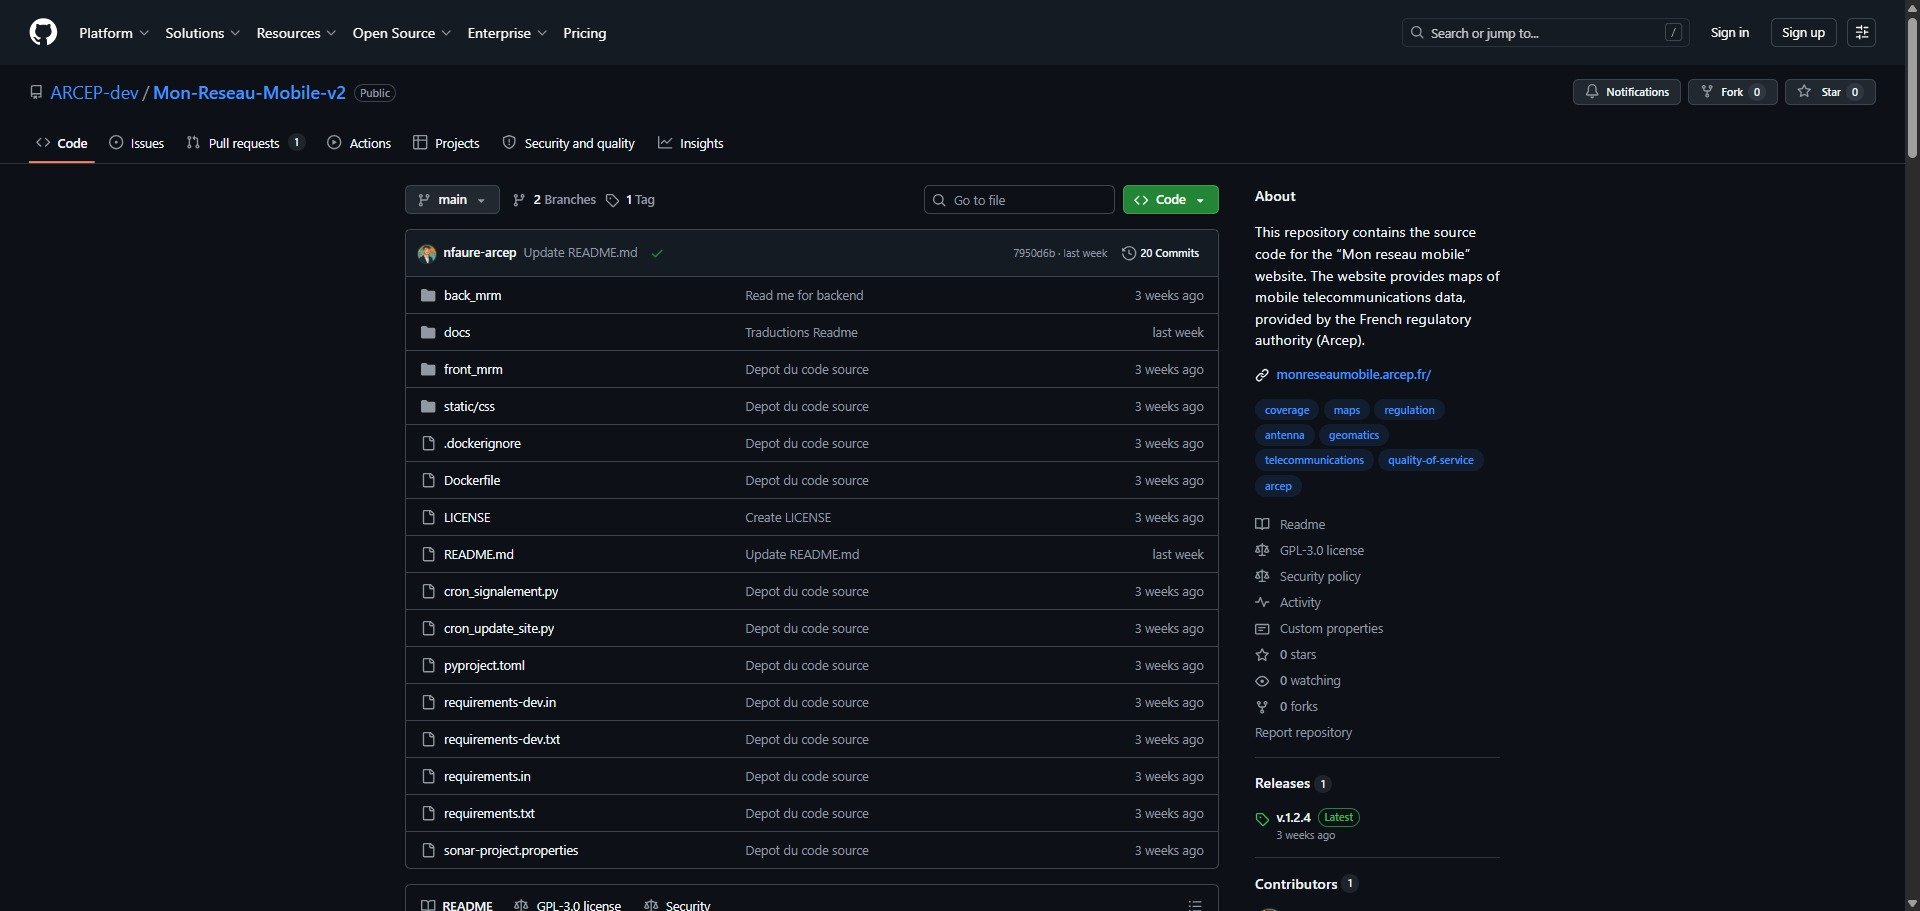Open requirements-dev.txt file

[502, 740]
